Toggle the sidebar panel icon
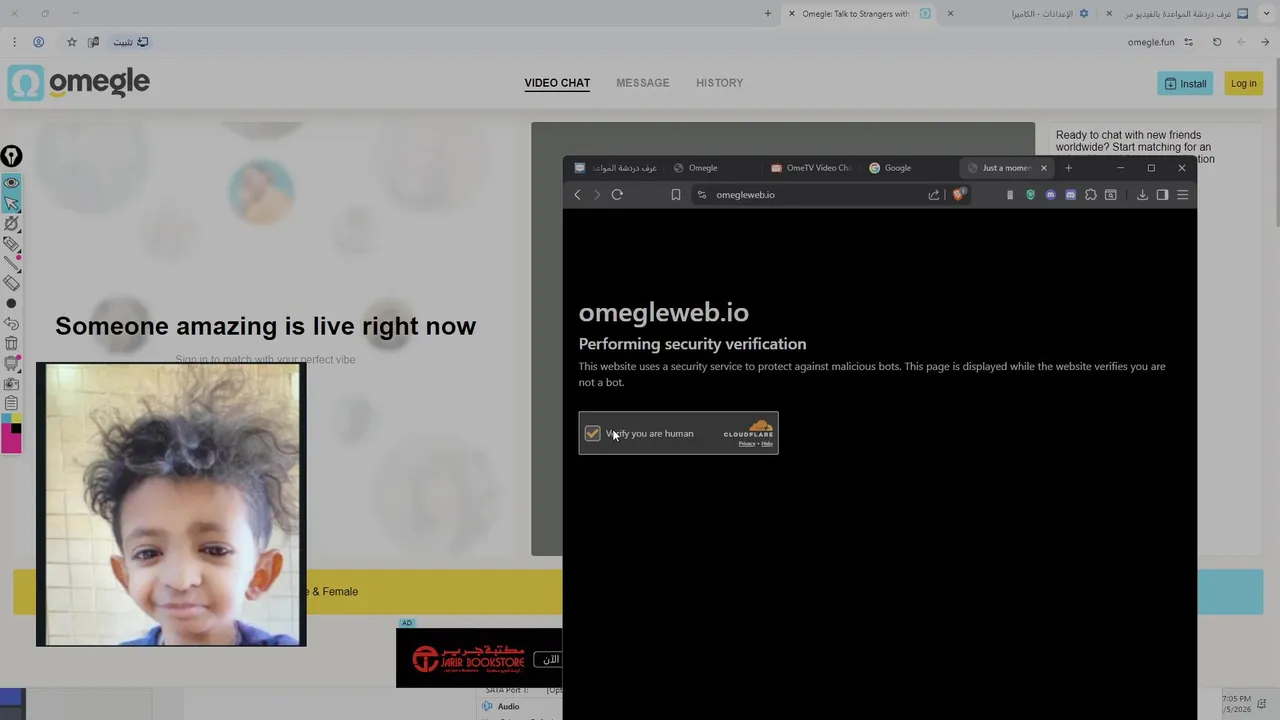The image size is (1280, 720). [x=1162, y=195]
